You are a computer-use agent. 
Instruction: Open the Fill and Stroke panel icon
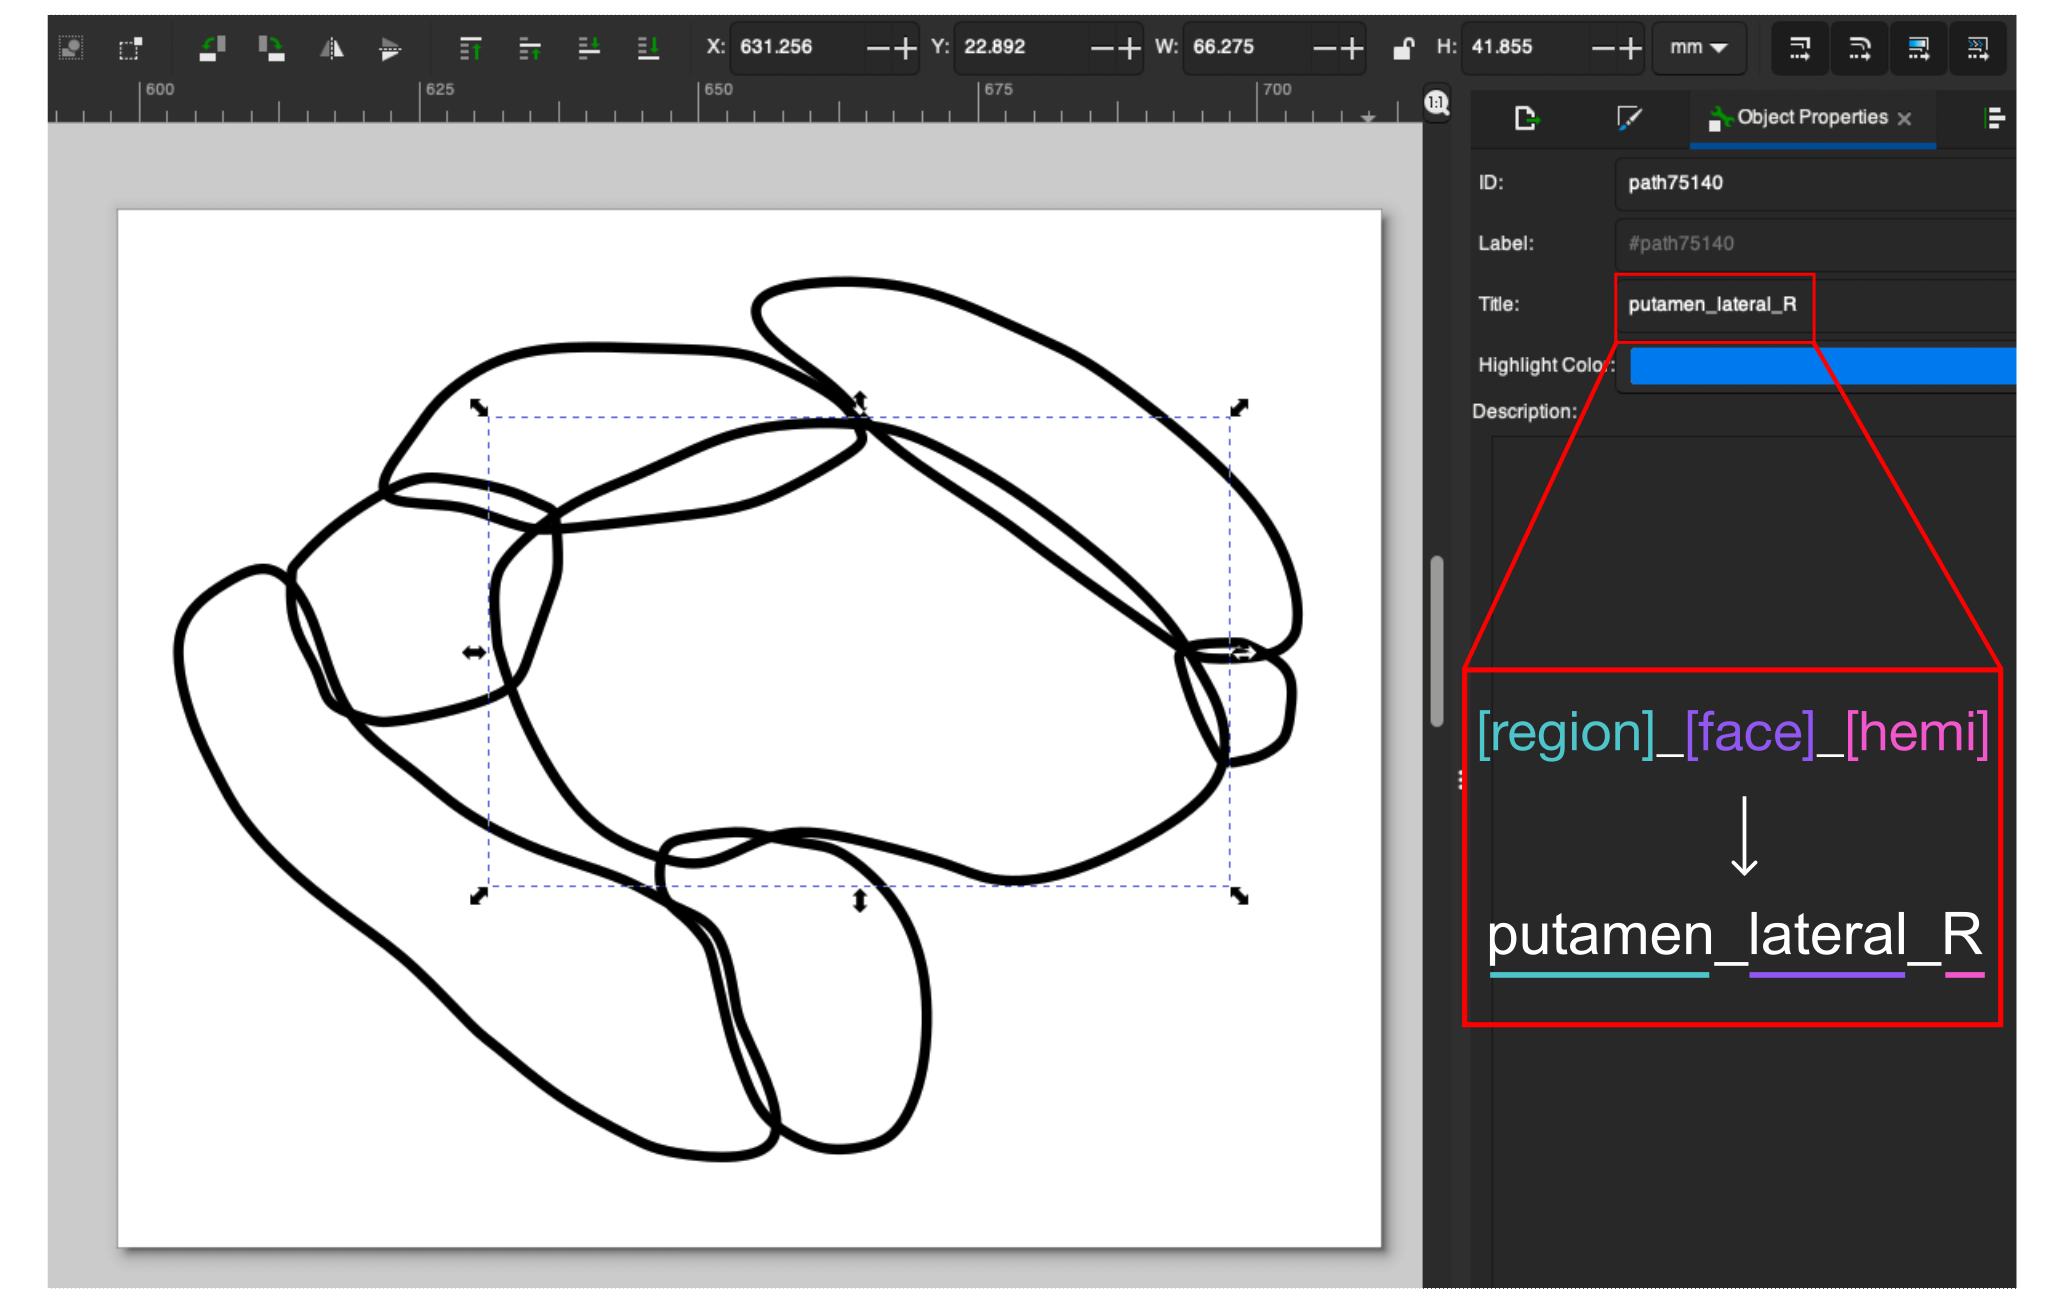pyautogui.click(x=1627, y=119)
